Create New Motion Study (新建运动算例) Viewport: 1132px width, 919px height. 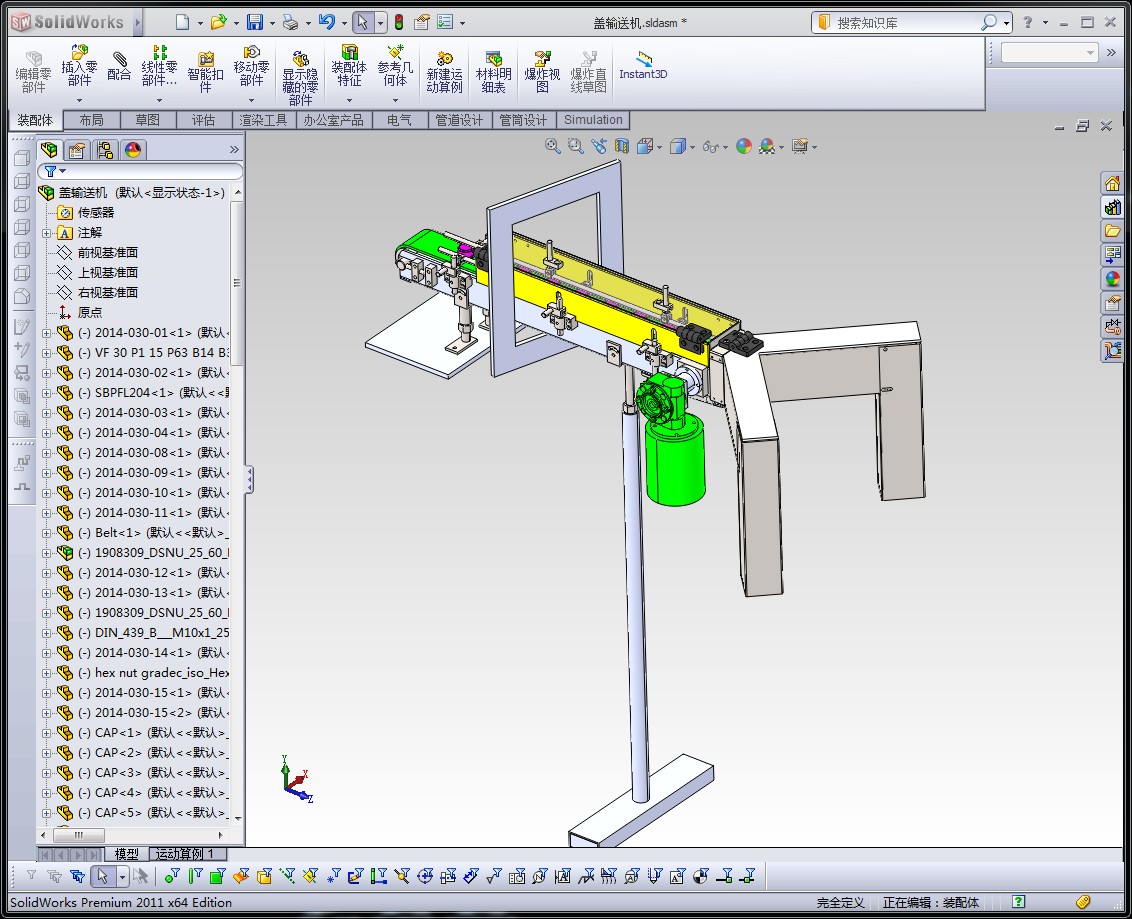(444, 72)
